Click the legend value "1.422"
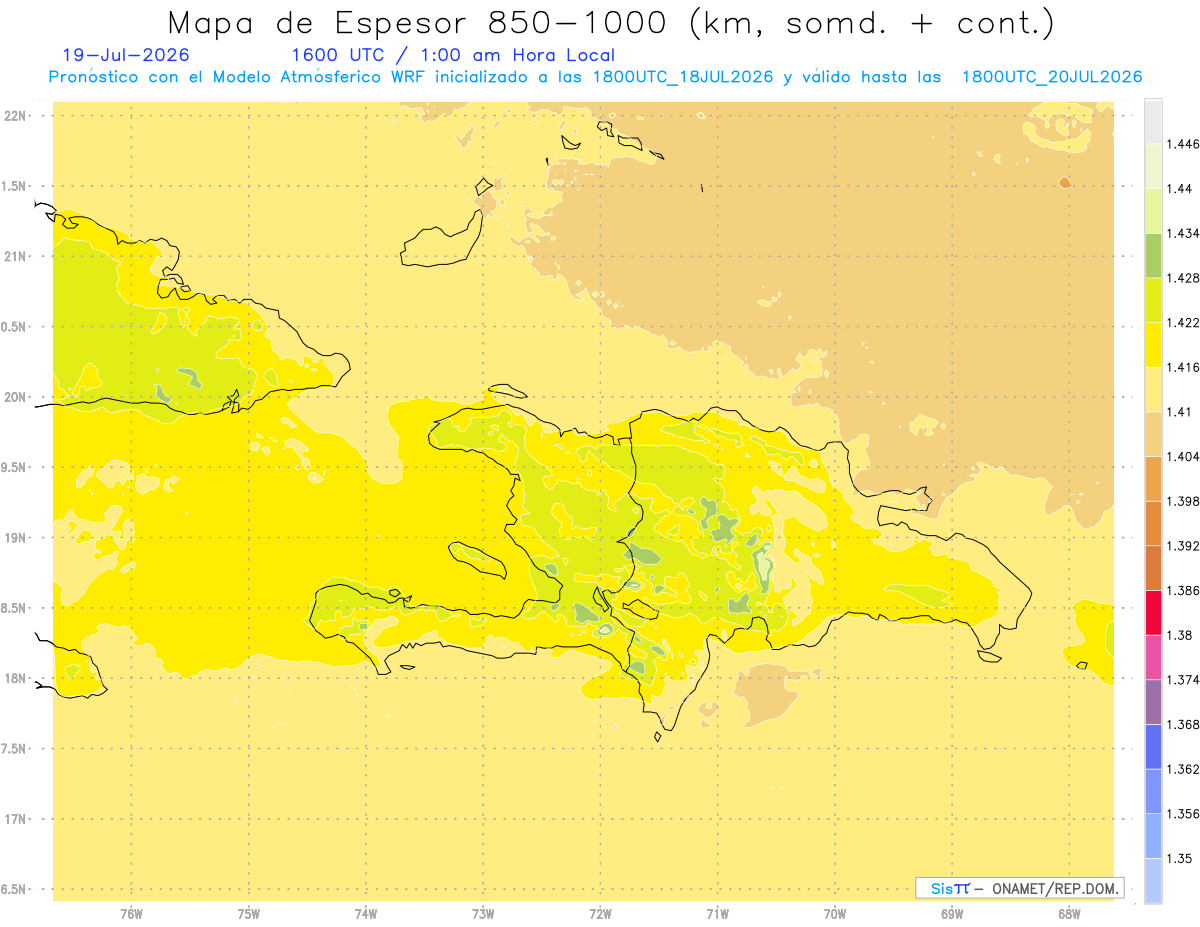The height and width of the screenshot is (927, 1200). [1183, 323]
